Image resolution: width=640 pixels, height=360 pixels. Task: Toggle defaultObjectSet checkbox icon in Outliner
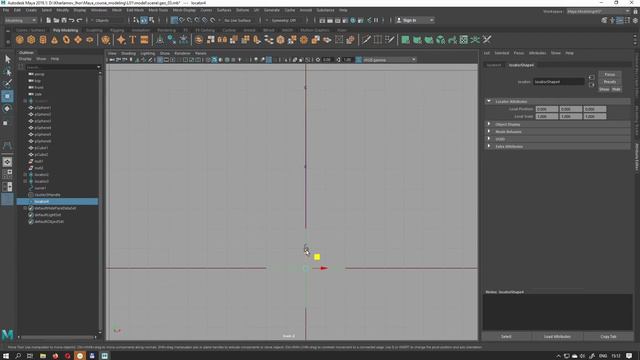pos(31,222)
